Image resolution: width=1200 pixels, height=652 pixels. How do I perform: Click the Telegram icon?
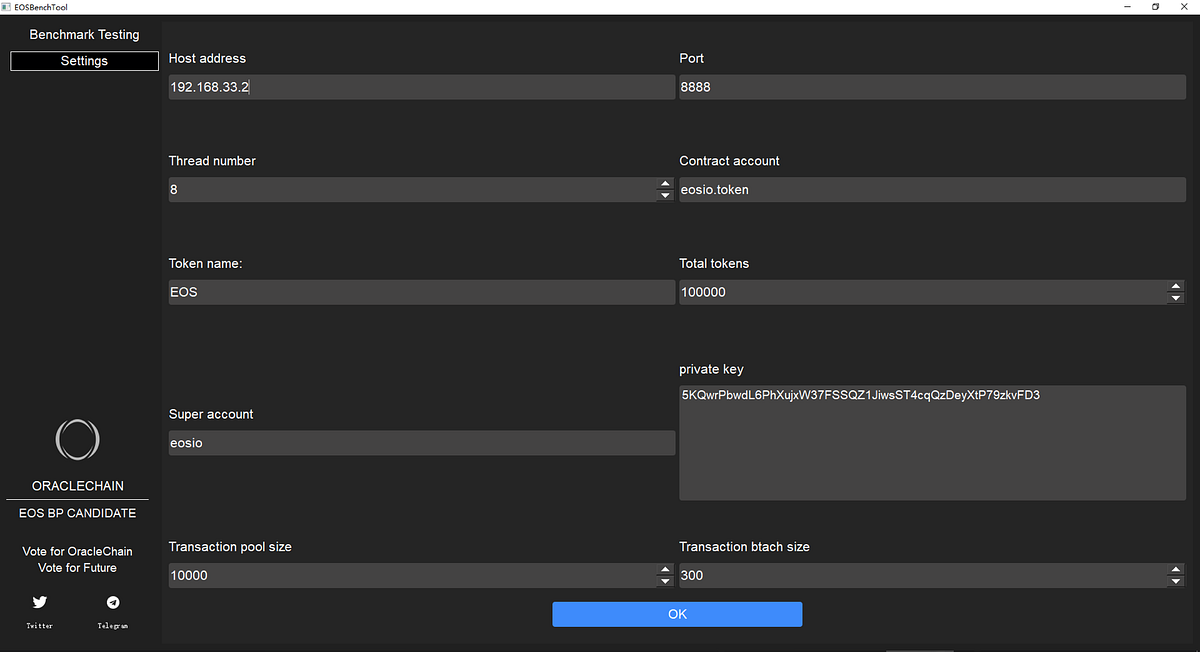tap(112, 602)
